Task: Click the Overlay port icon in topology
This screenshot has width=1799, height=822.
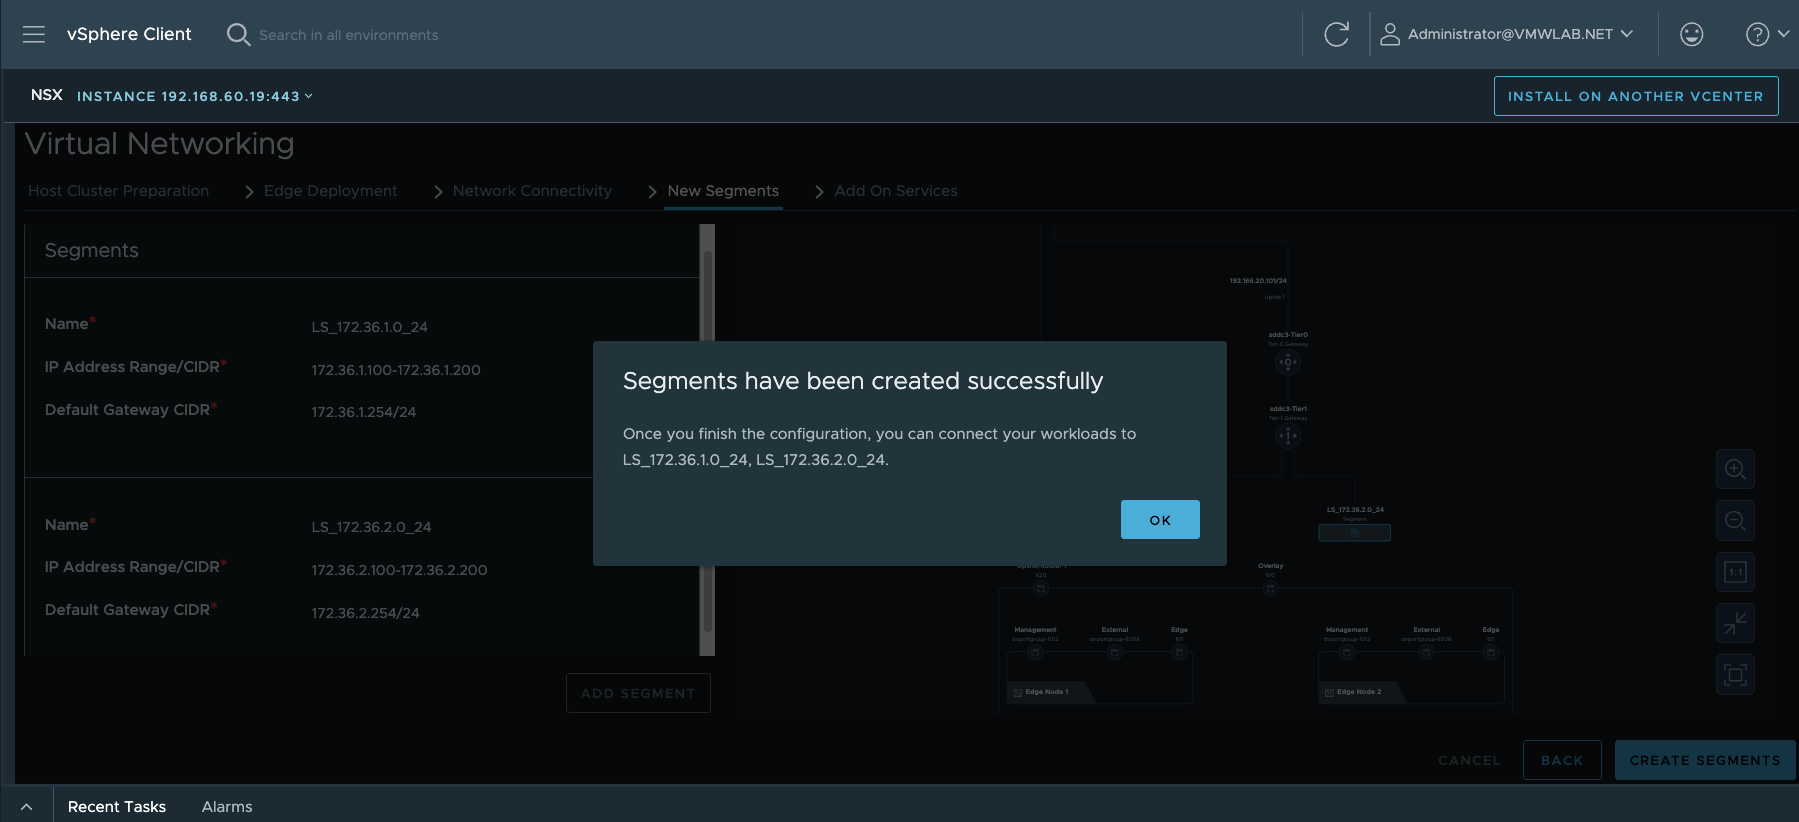Action: pyautogui.click(x=1270, y=588)
